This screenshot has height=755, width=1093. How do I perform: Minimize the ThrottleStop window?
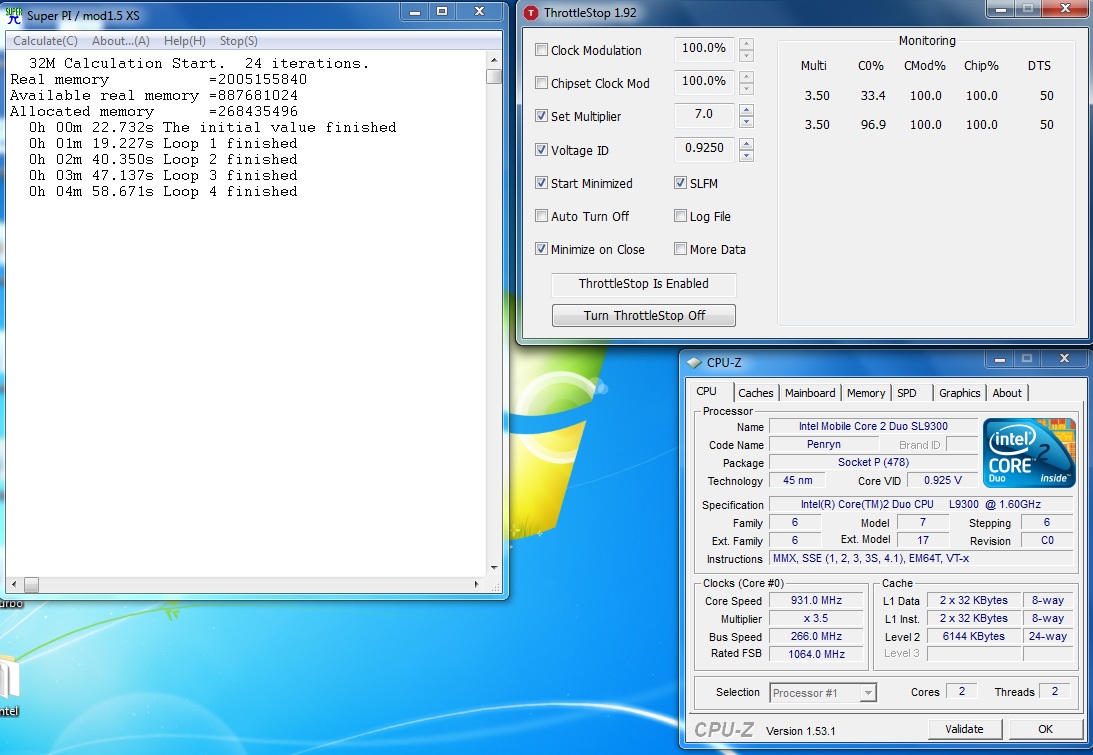(x=1001, y=9)
